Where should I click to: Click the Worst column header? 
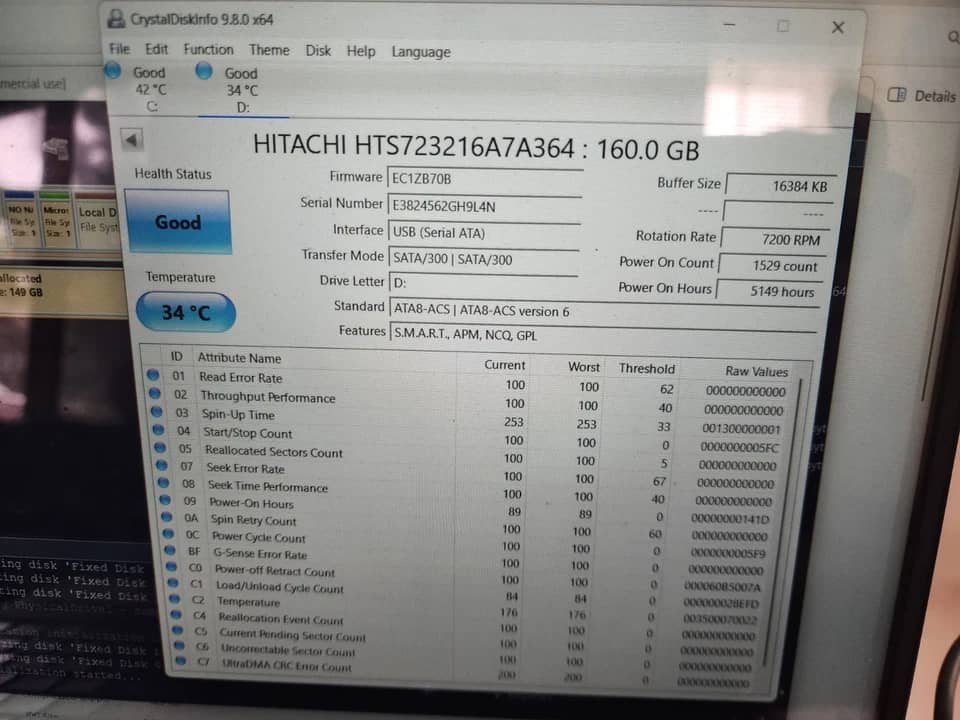coord(584,367)
